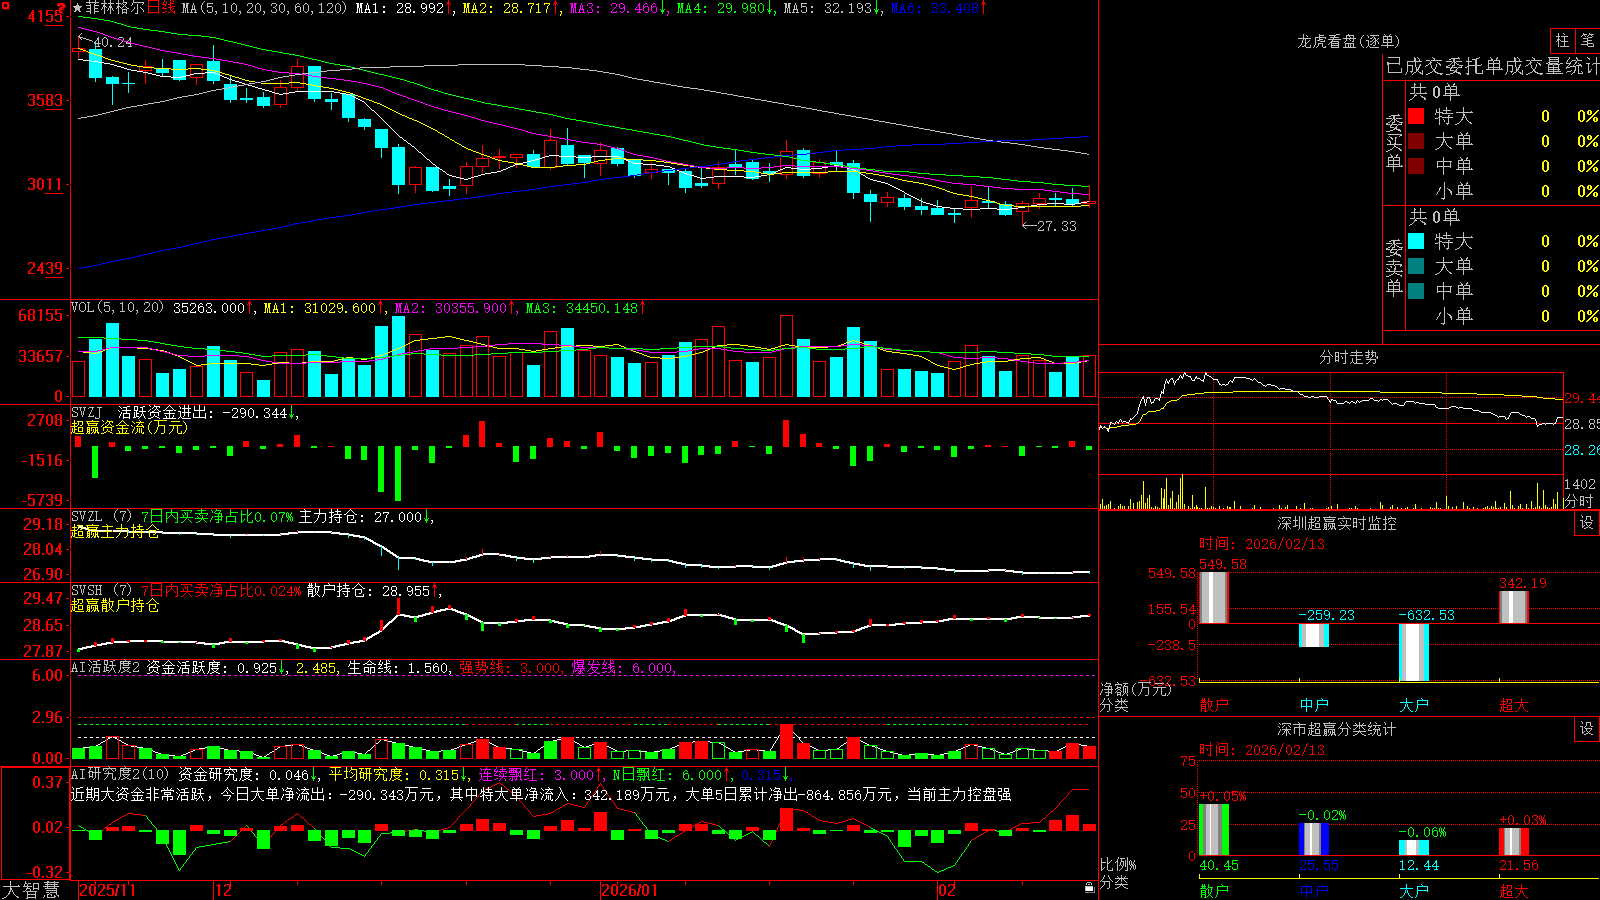1600x900 pixels.
Task: Click the 27.33 low price annotation
Action: click(1057, 226)
